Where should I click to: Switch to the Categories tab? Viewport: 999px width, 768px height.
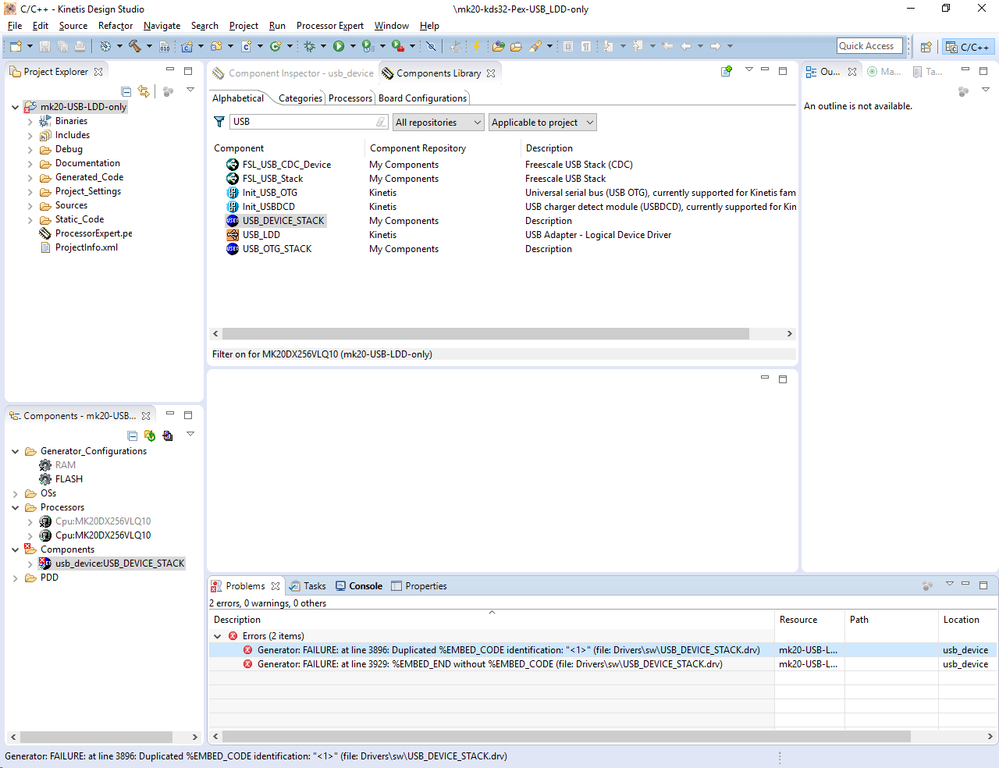(300, 98)
